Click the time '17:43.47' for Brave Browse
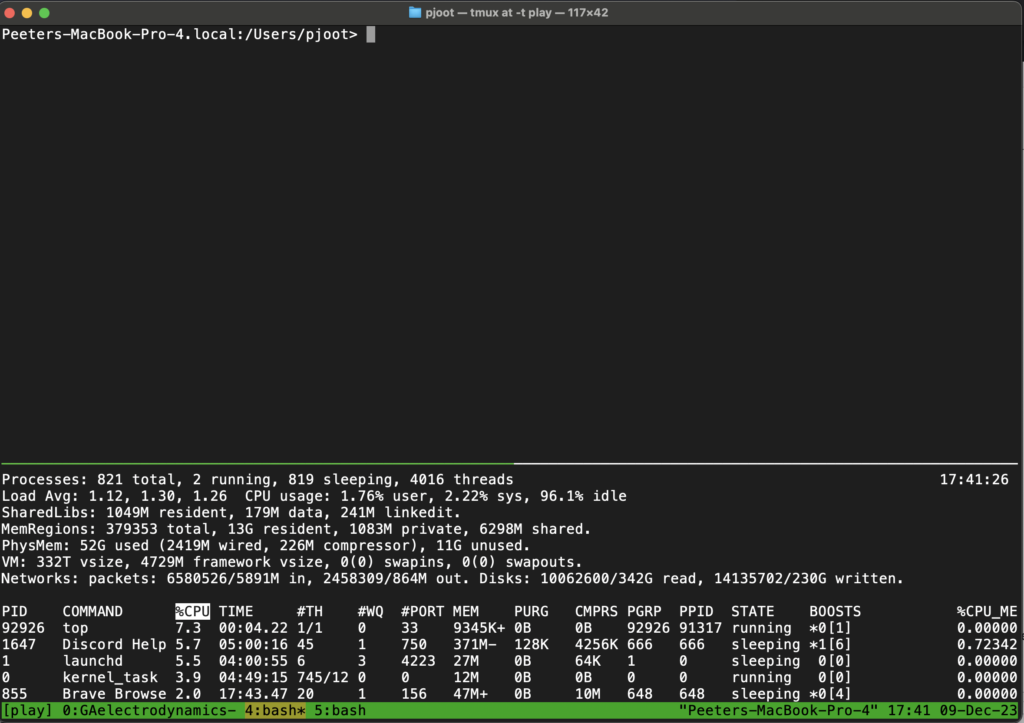 click(253, 694)
